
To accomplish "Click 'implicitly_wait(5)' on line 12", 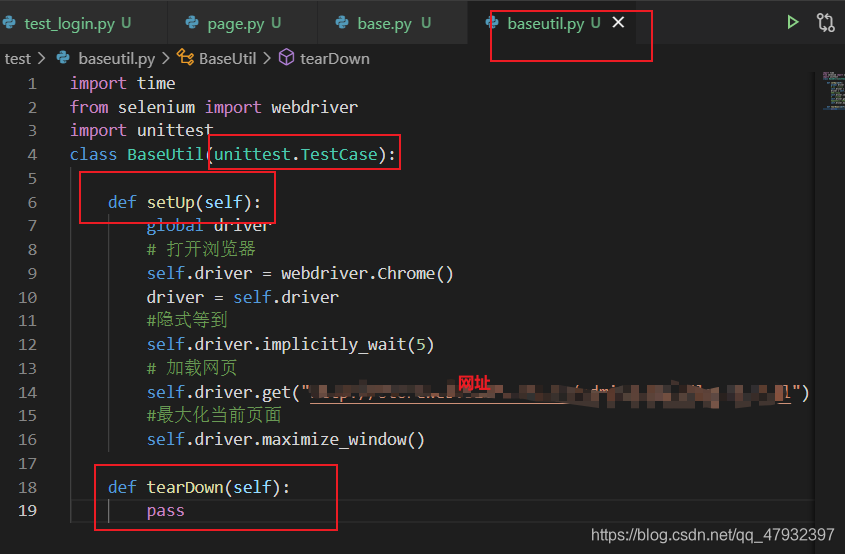I will 348,344.
